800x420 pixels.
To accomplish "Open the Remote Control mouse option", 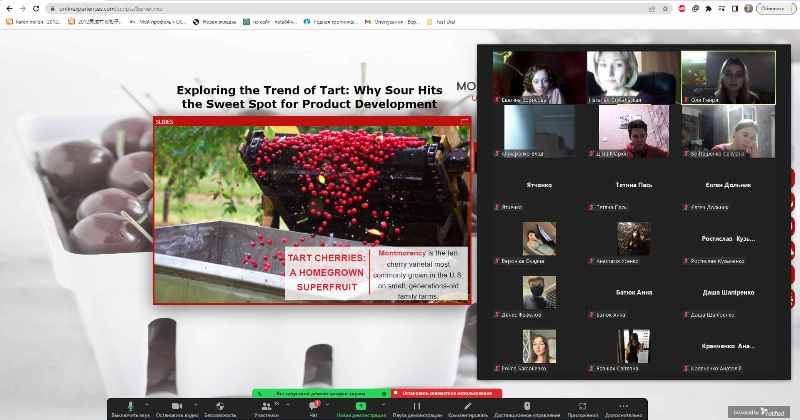I will click(x=527, y=409).
